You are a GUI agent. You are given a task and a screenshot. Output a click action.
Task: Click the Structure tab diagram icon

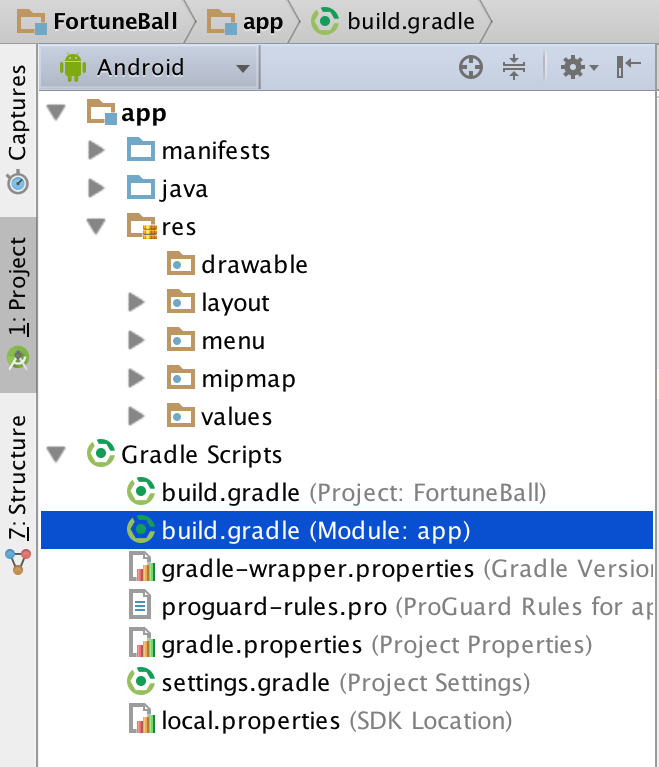point(18,562)
